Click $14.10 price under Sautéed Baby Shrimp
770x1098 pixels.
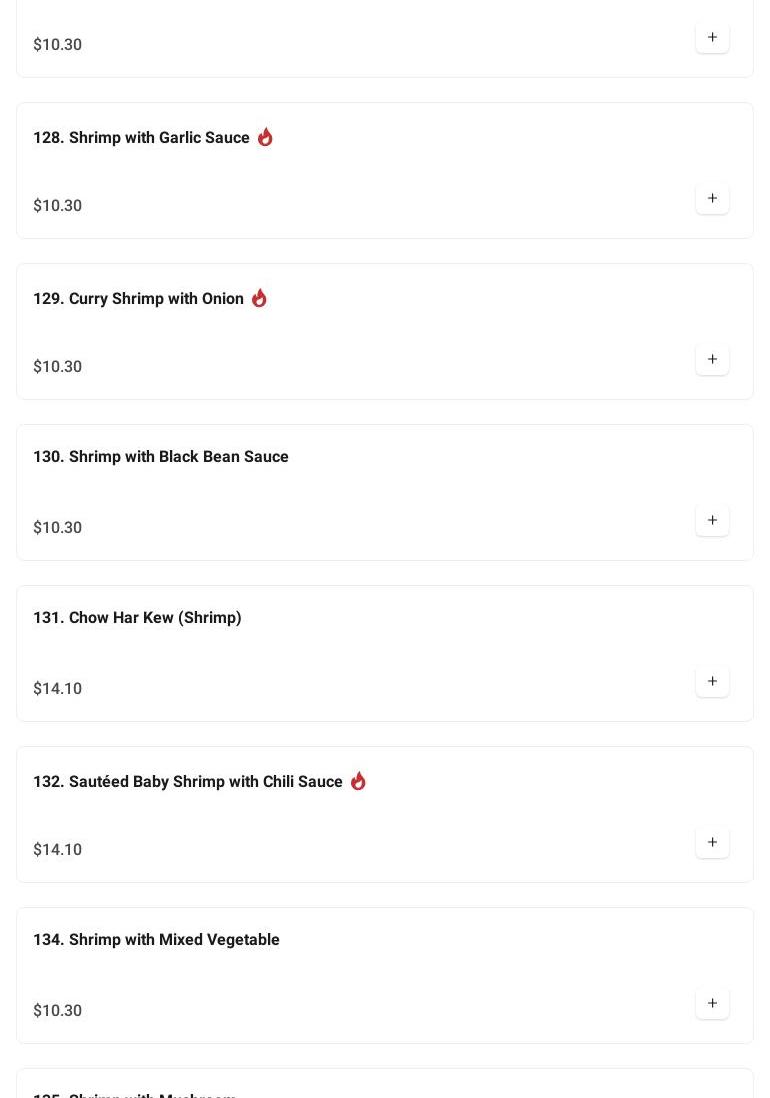58,850
